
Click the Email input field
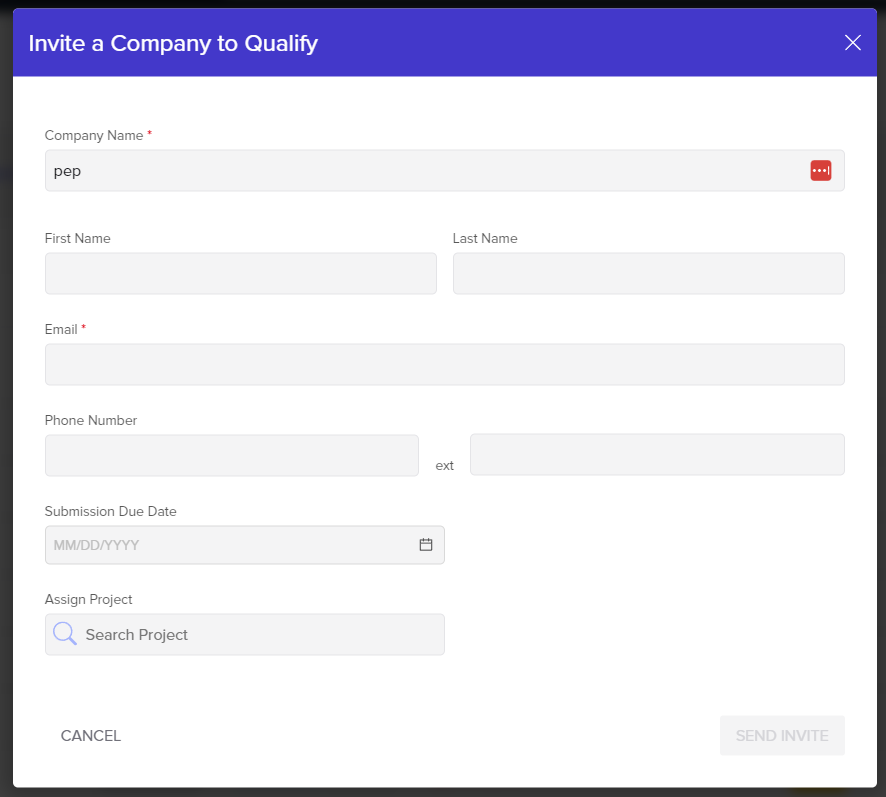444,364
